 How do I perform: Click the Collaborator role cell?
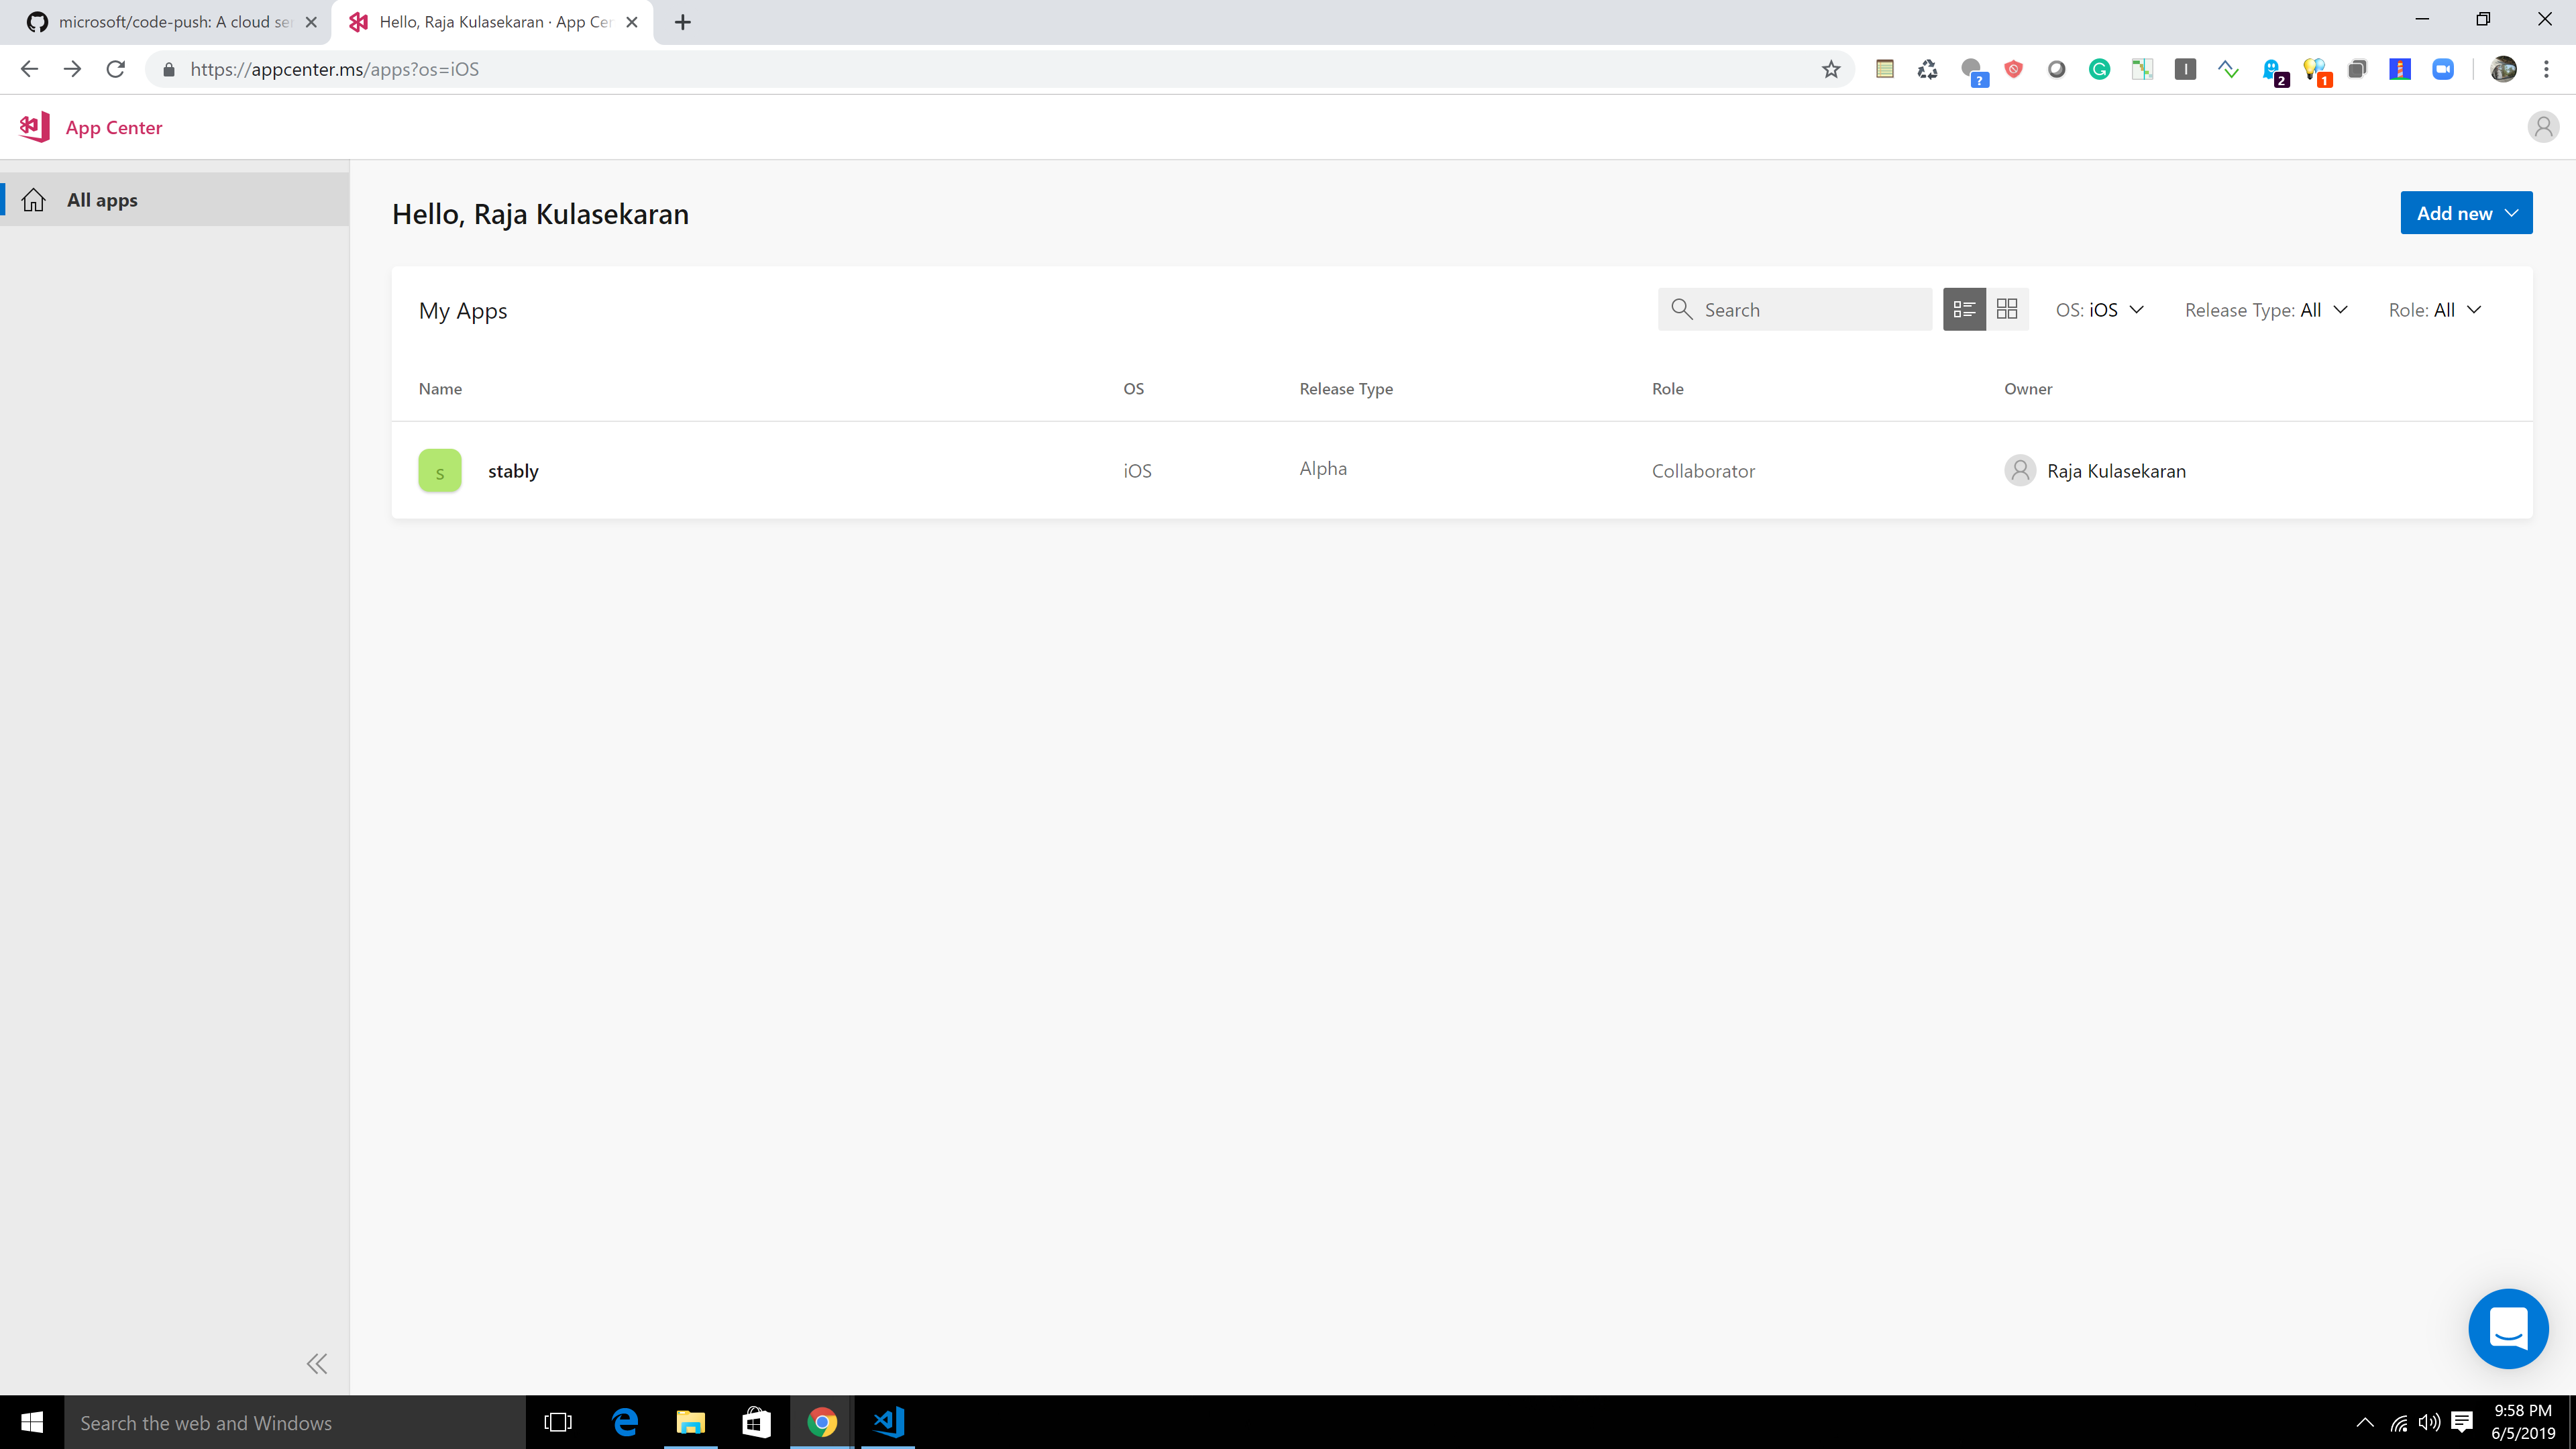coord(1703,471)
